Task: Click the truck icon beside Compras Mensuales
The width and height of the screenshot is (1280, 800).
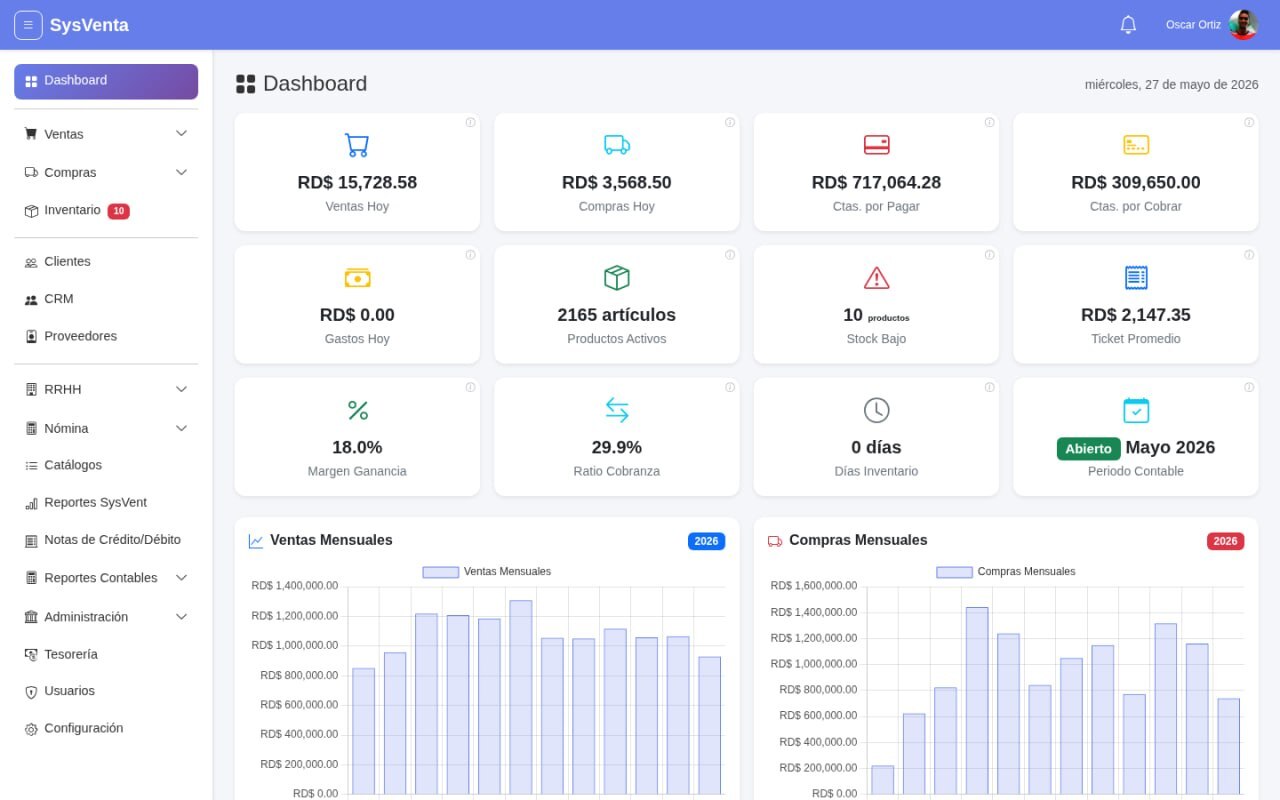Action: (x=775, y=541)
